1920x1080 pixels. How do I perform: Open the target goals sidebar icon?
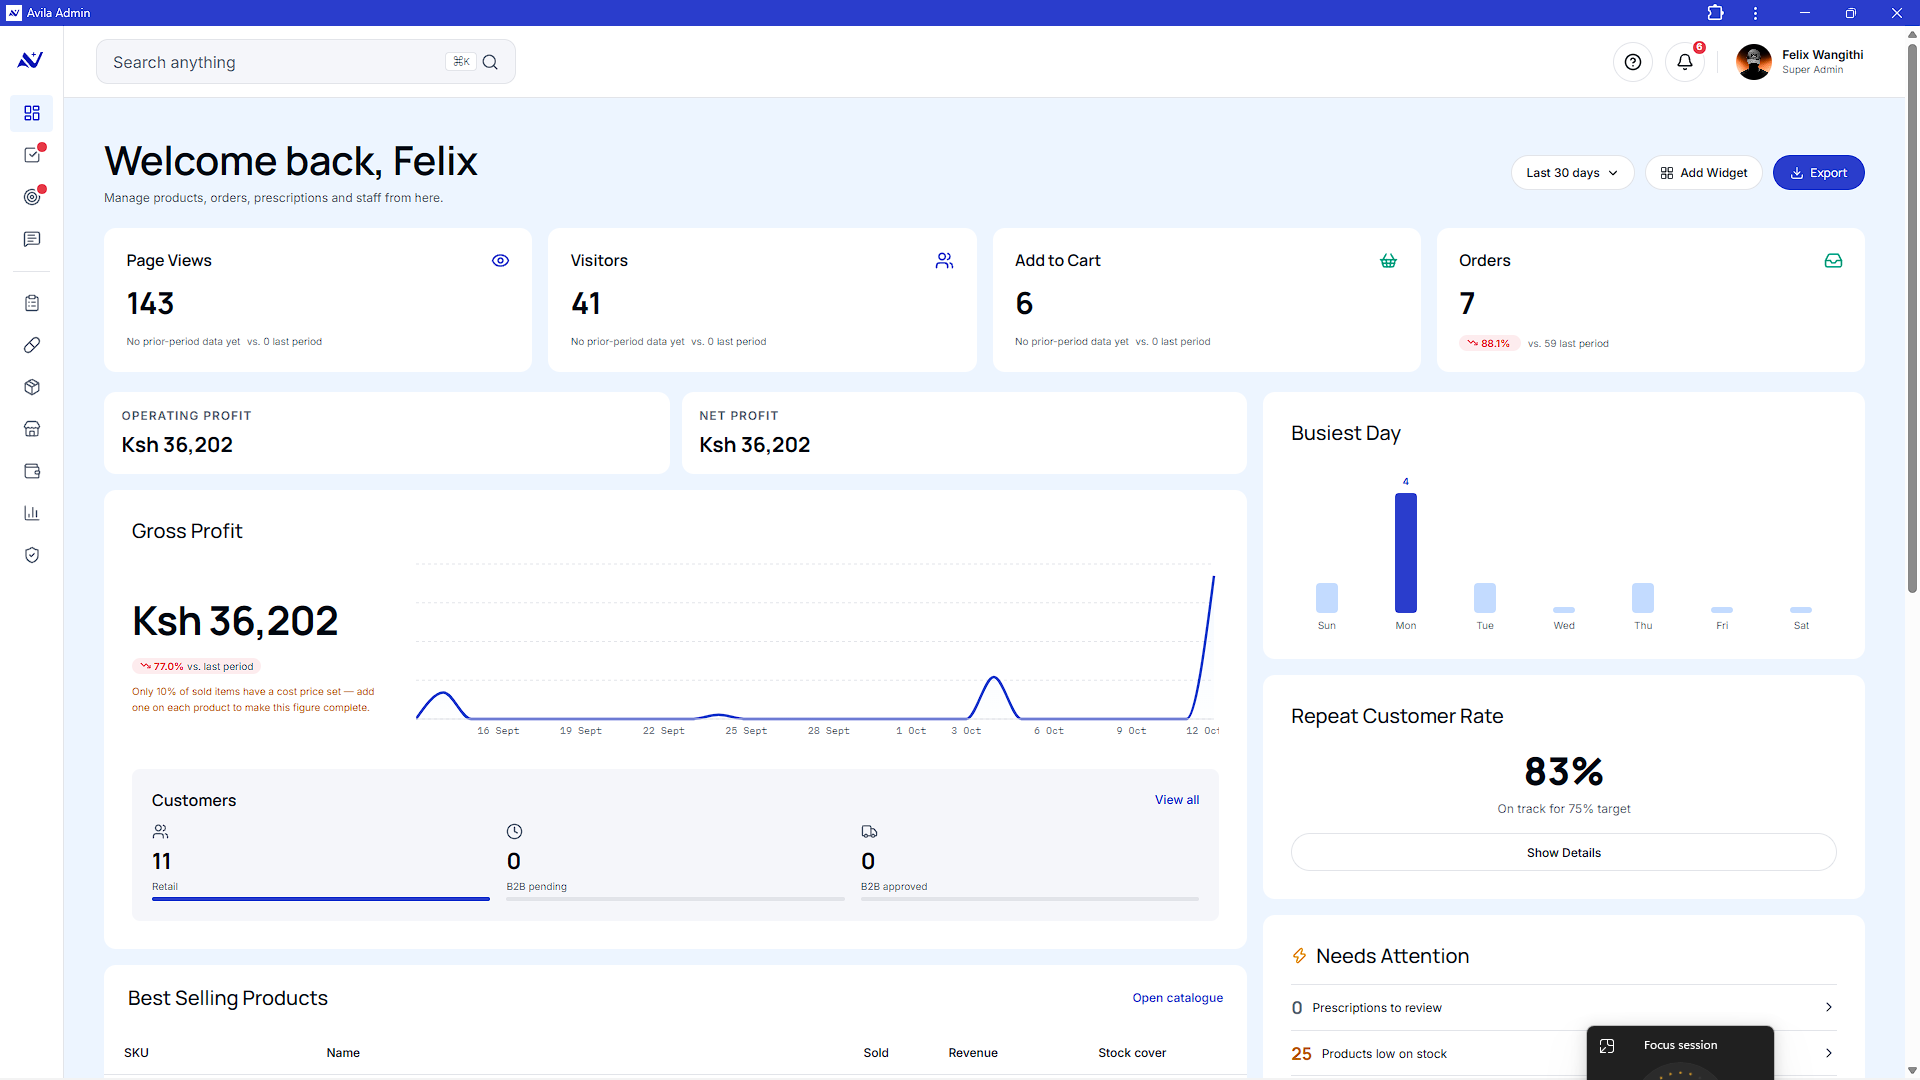coord(32,197)
